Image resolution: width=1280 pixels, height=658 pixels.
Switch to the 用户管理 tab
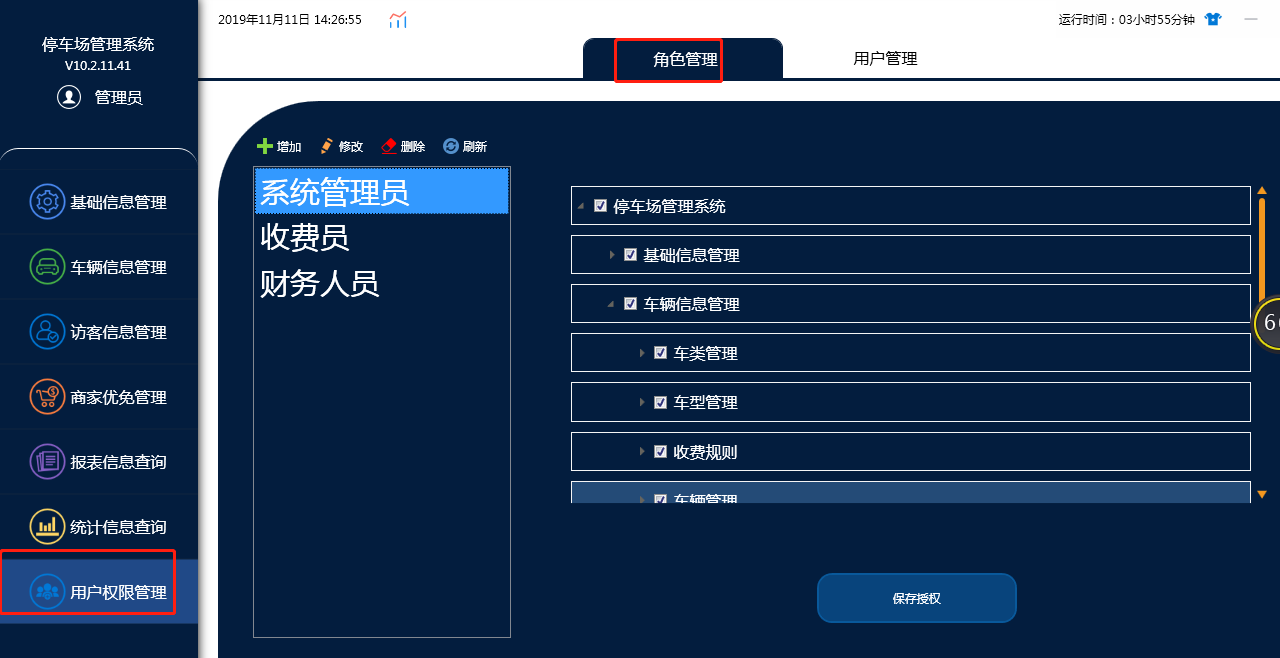(885, 59)
